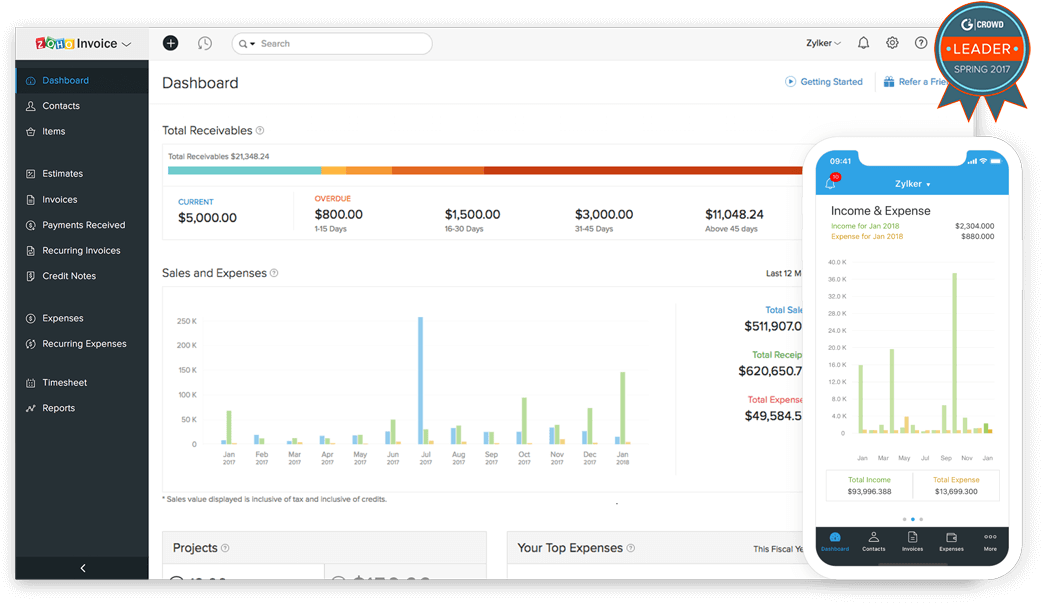
Task: Collapse the sidebar with the chevron
Action: pyautogui.click(x=82, y=568)
